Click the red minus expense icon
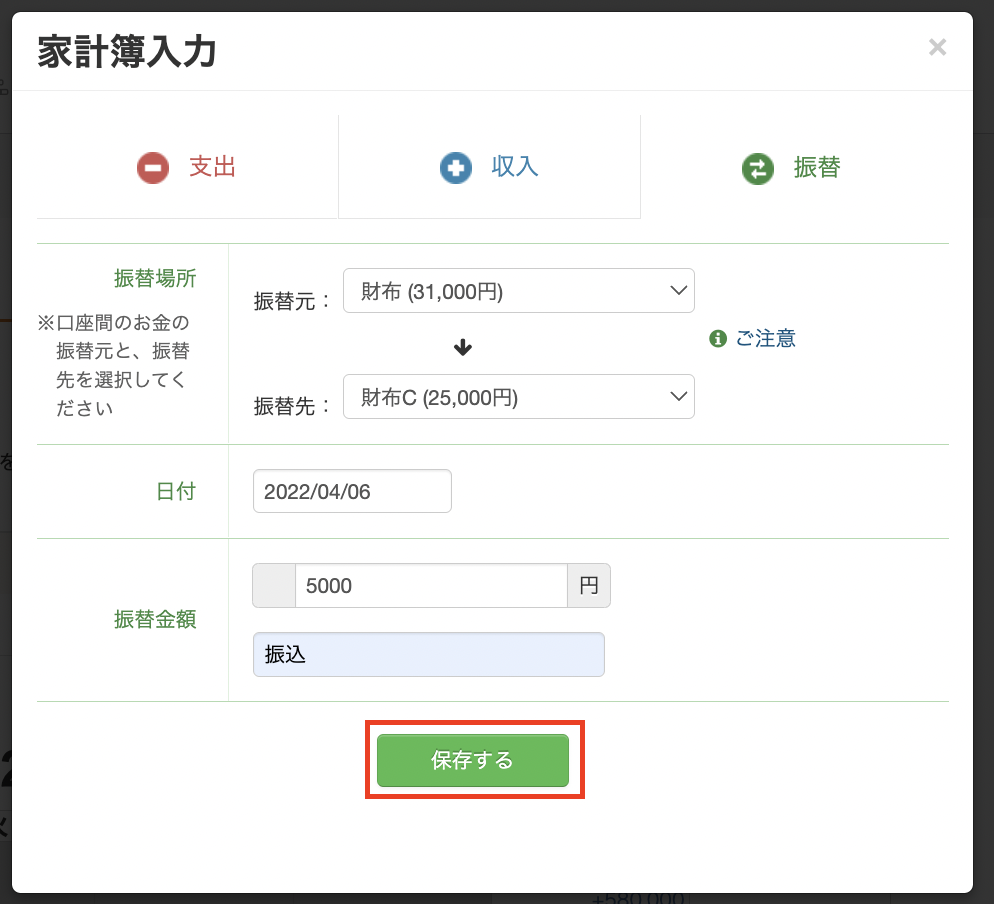 (153, 168)
